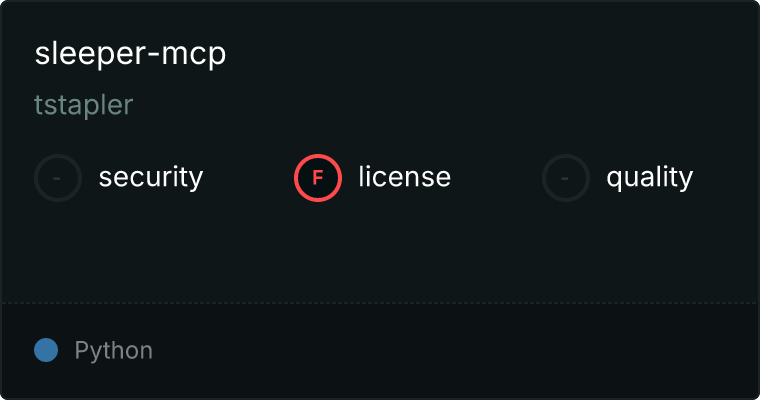Click the dashed divider above Python
The image size is (760, 400).
[x=380, y=303]
